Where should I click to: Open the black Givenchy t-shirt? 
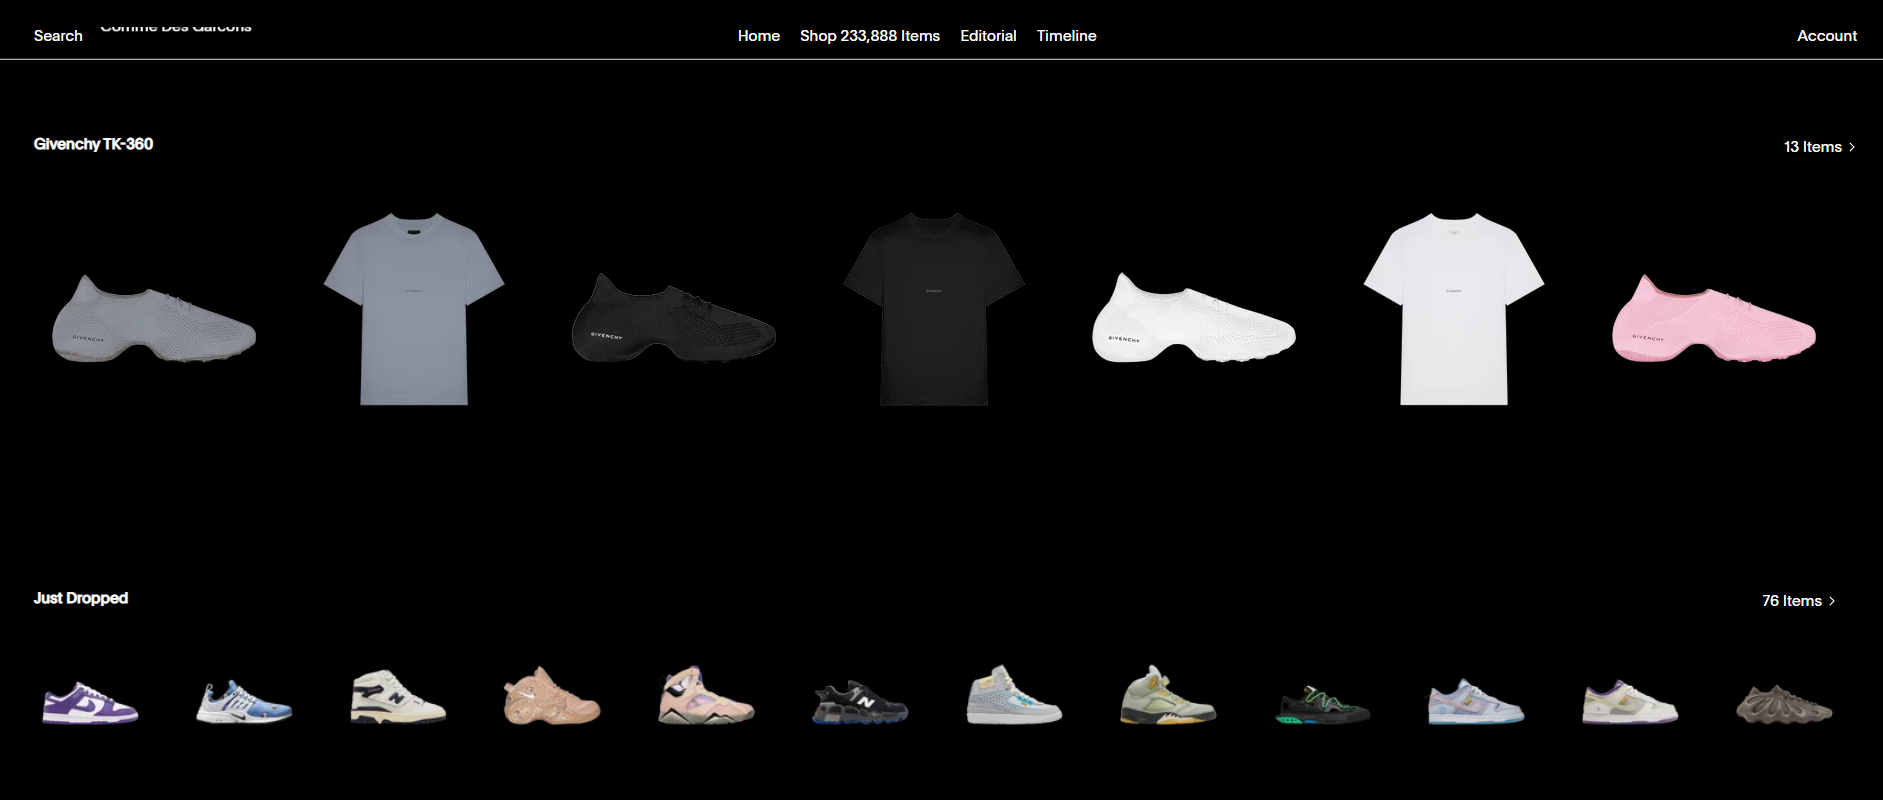[934, 308]
